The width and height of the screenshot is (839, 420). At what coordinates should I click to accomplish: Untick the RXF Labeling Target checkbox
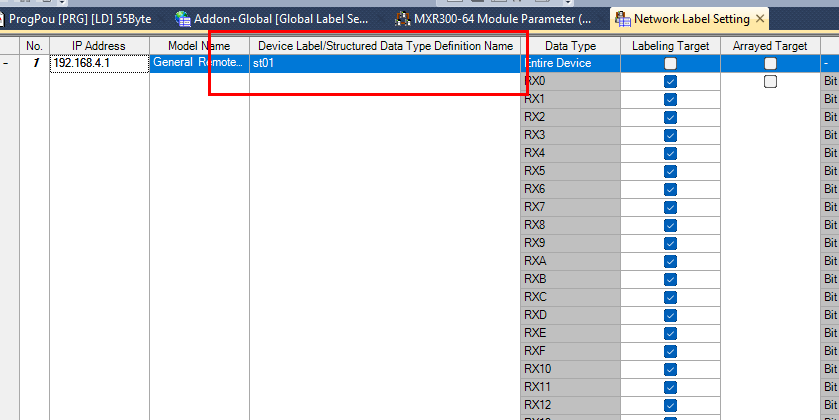pos(670,352)
